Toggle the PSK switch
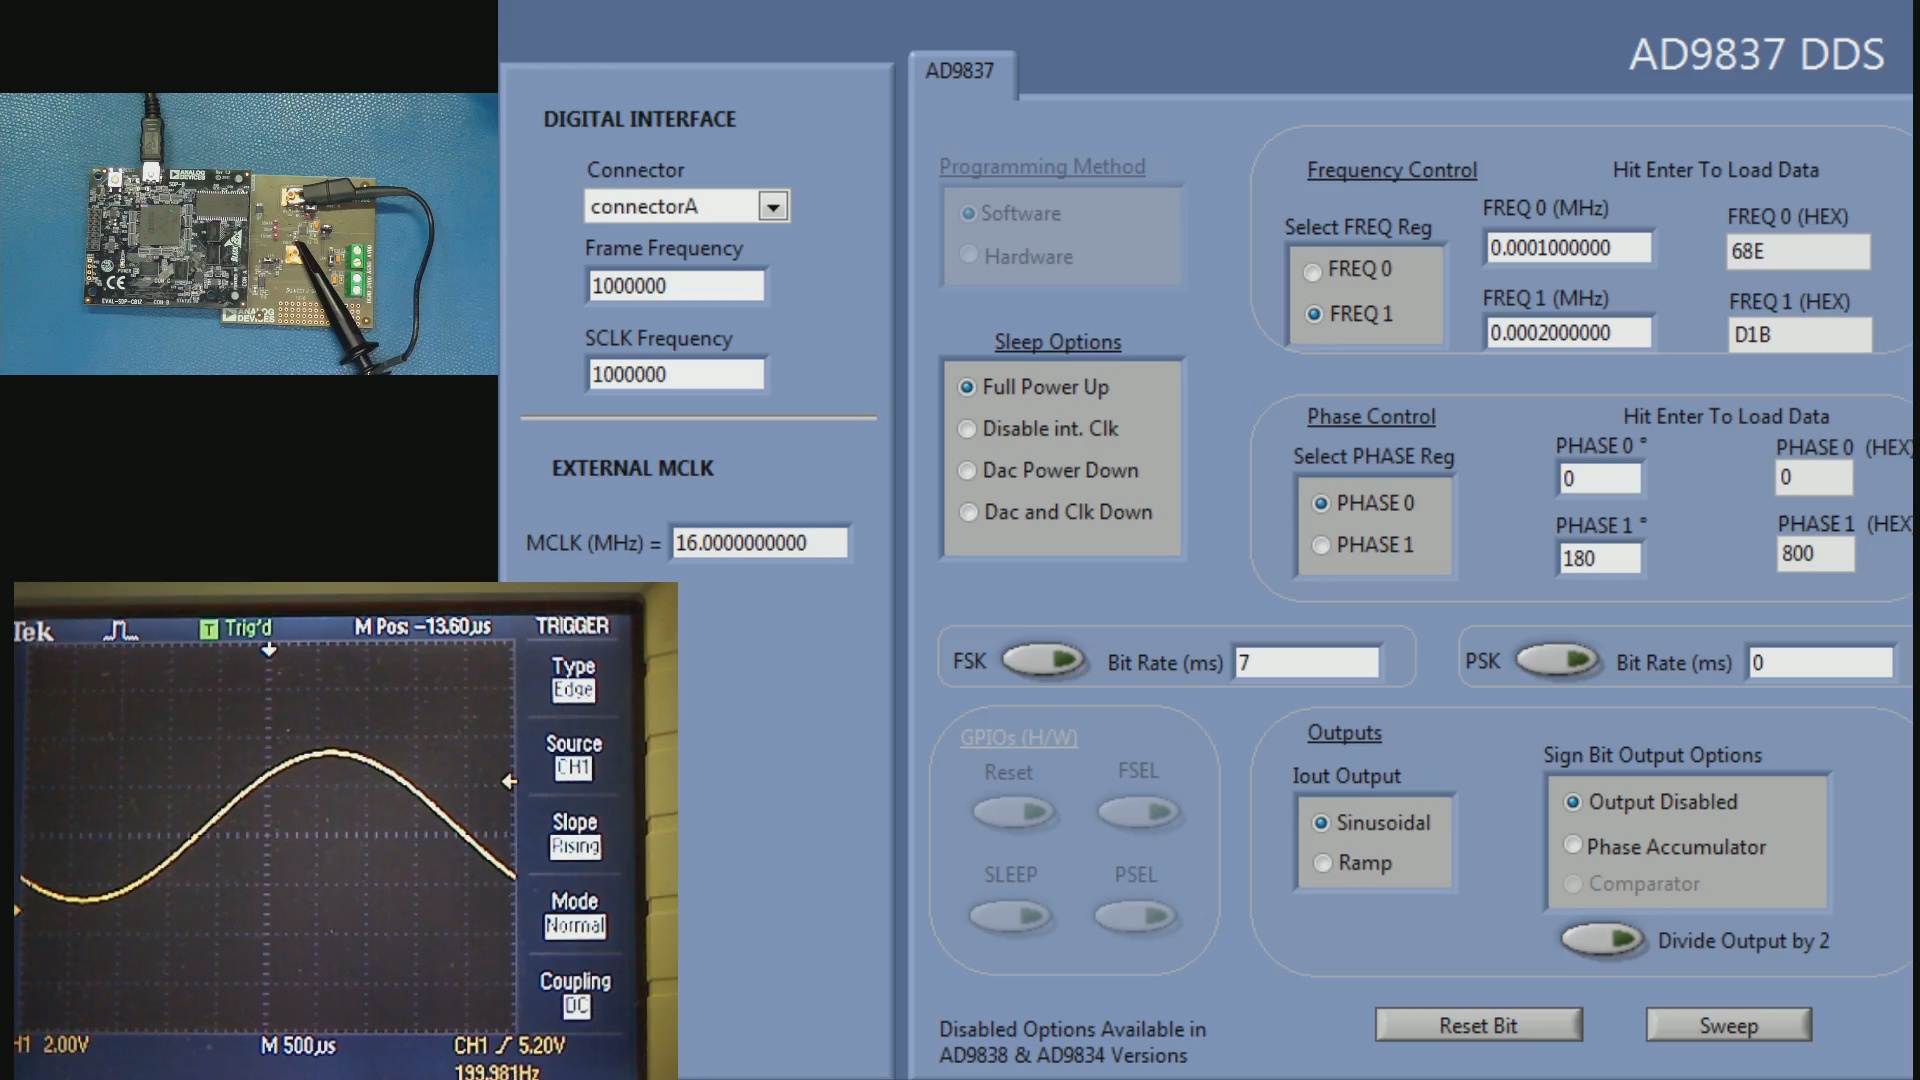 point(1558,660)
